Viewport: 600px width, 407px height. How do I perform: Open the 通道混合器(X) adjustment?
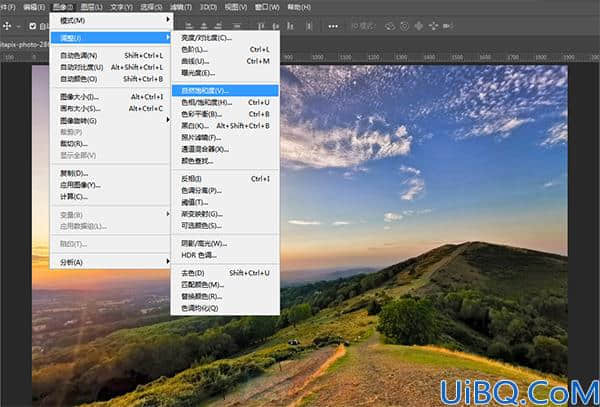point(225,149)
